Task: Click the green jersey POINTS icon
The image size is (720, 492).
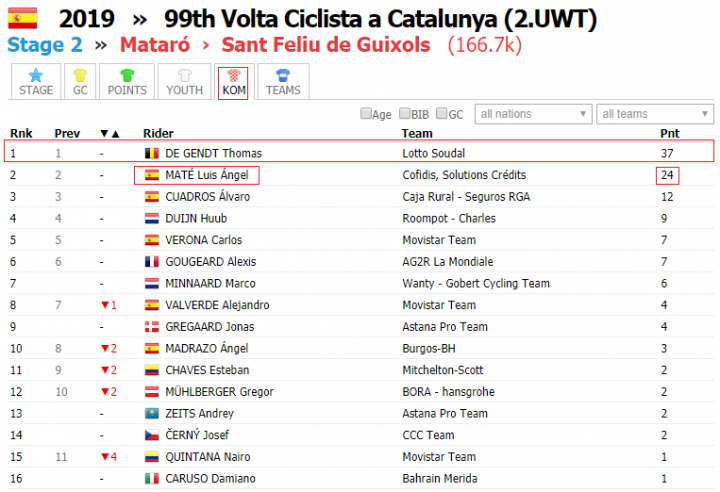Action: [x=127, y=75]
